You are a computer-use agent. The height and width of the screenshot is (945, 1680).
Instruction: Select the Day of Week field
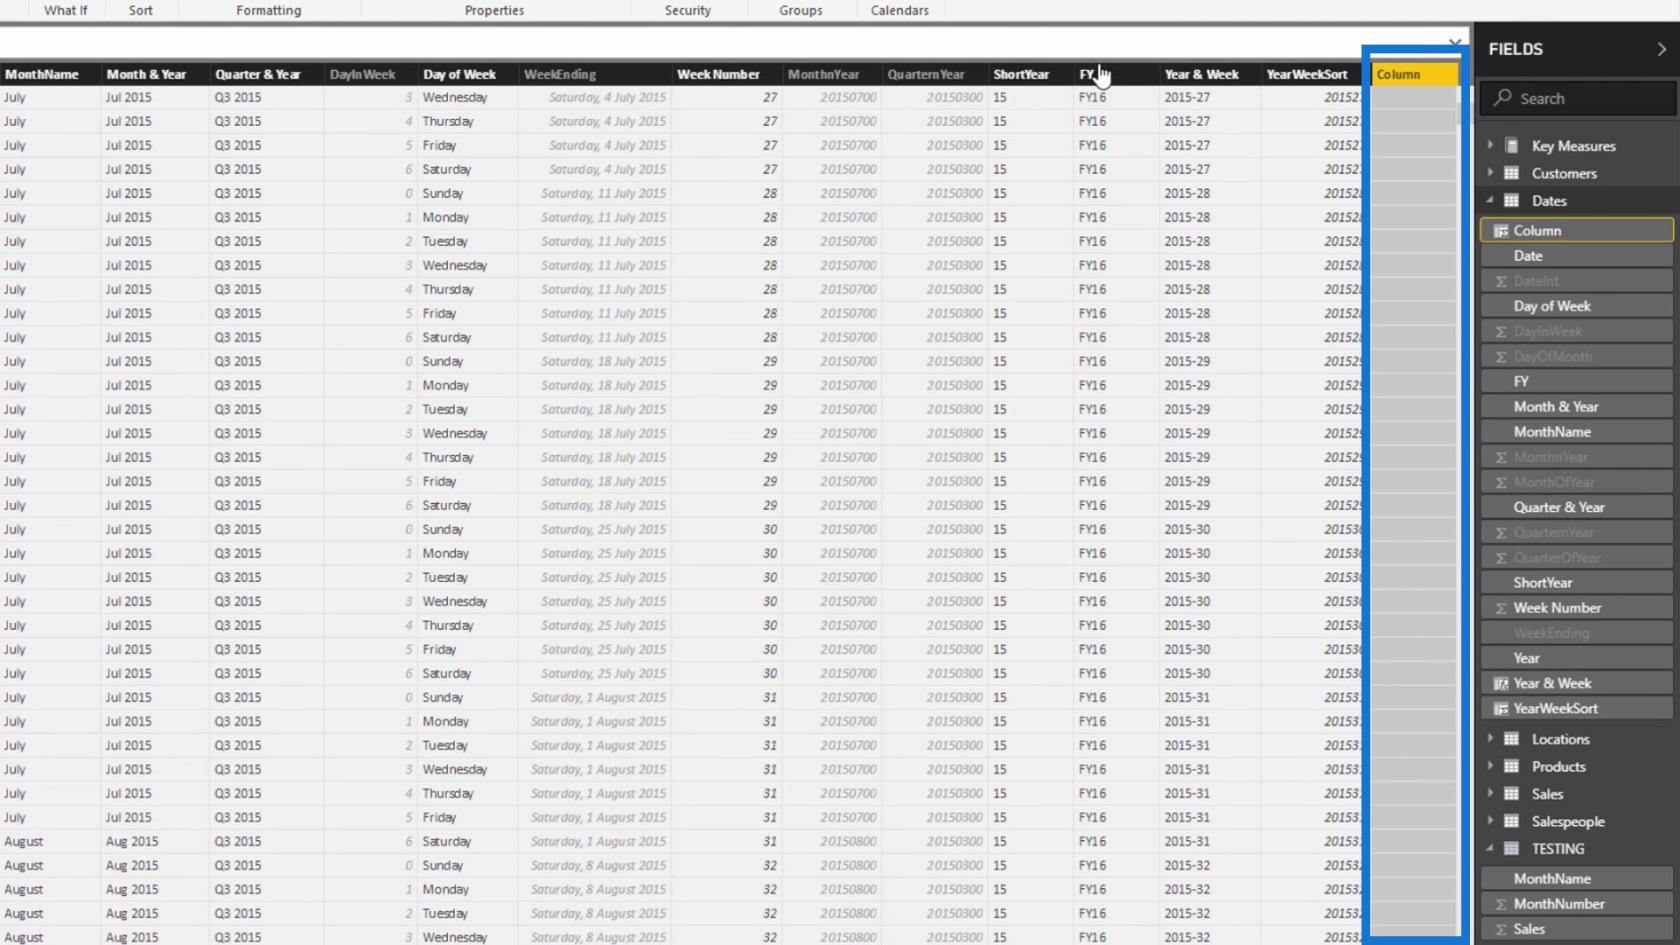pos(1577,306)
